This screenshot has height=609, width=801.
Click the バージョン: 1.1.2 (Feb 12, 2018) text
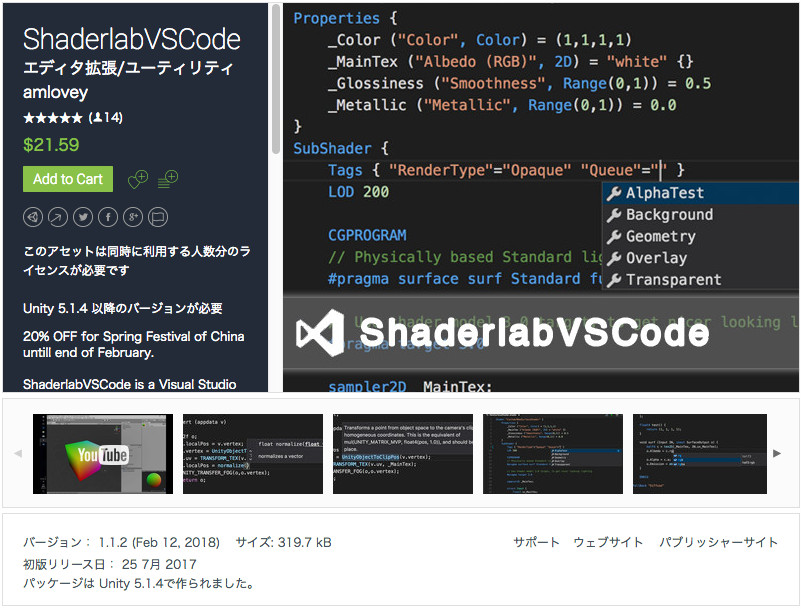click(x=122, y=542)
